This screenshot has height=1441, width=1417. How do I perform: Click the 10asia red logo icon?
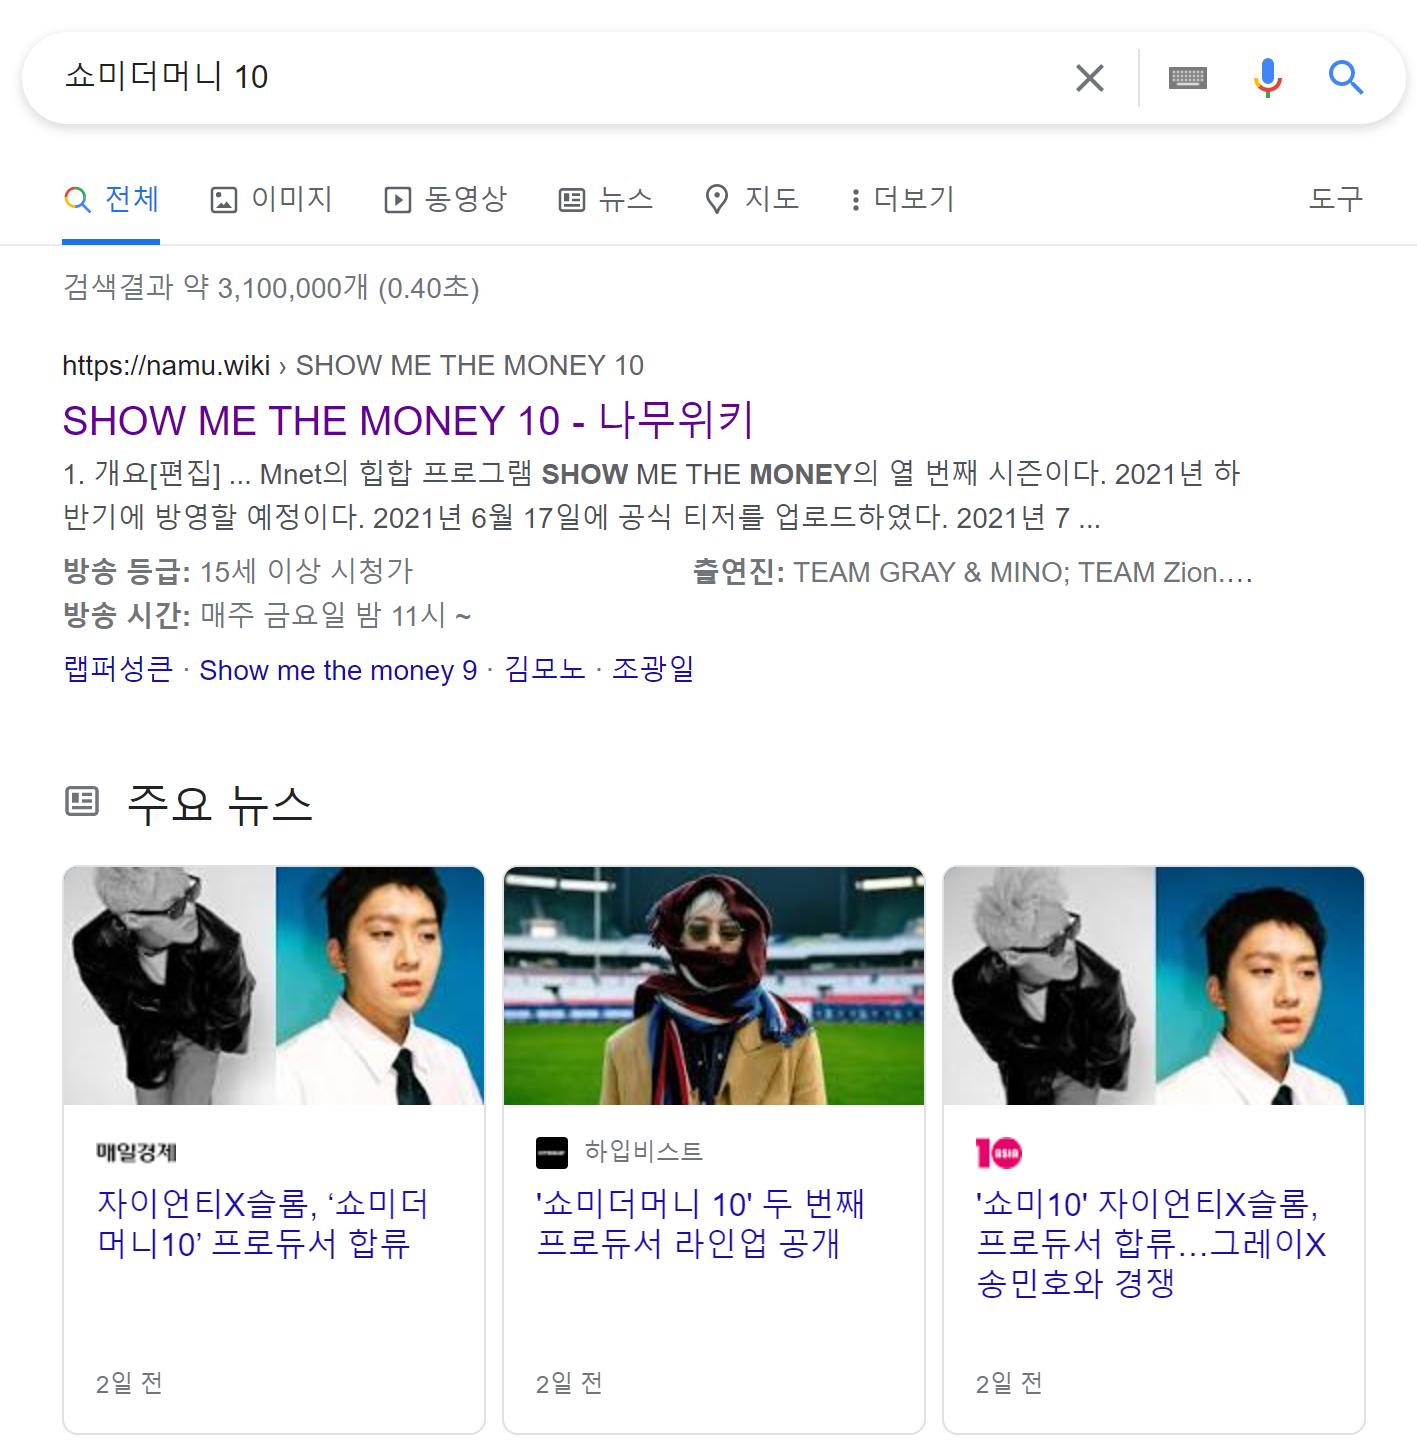[999, 1153]
